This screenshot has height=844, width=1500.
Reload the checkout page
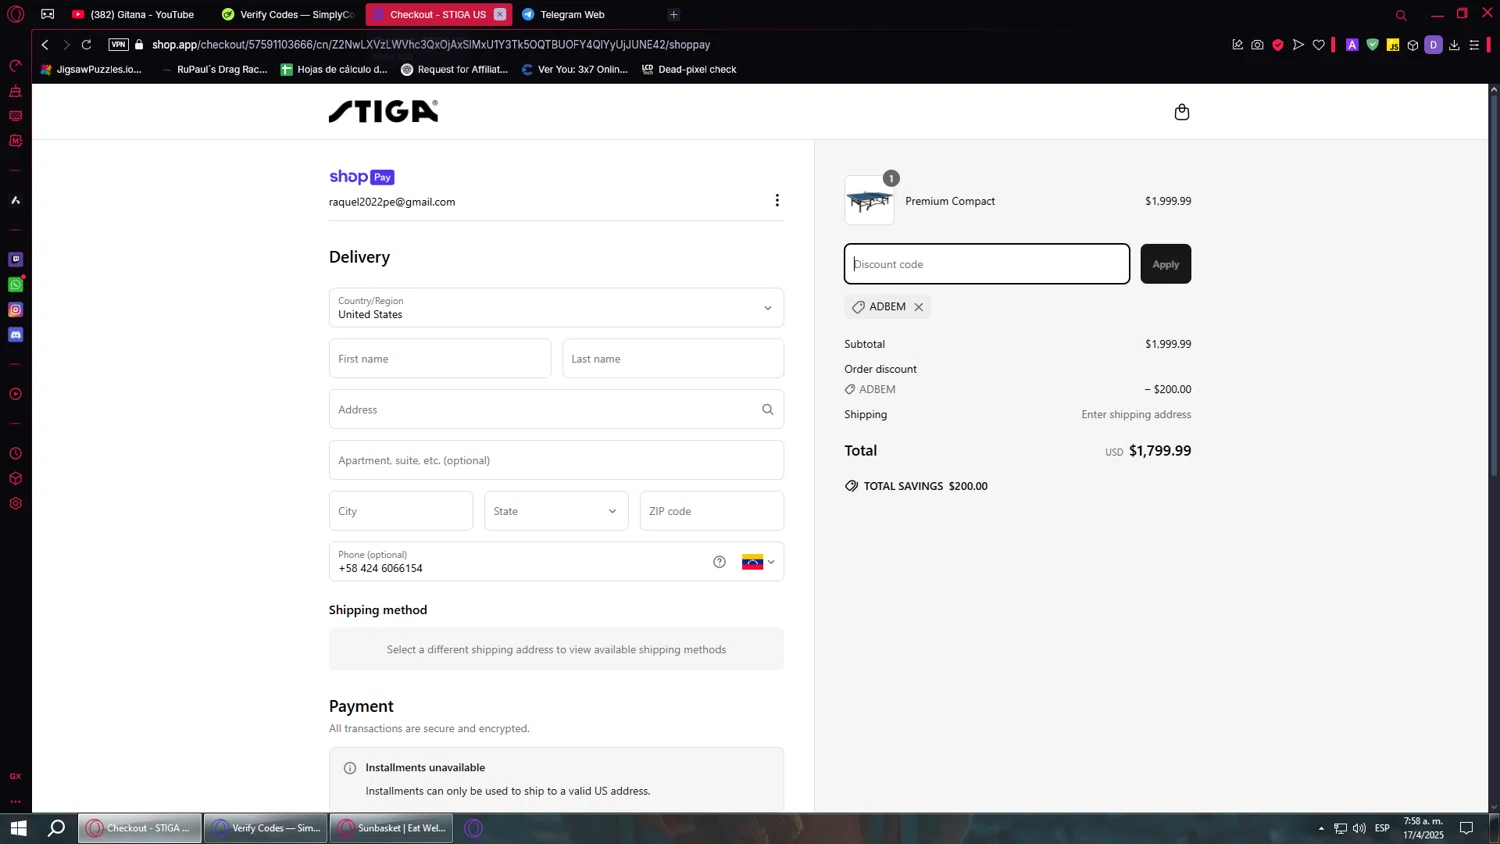[x=87, y=45]
